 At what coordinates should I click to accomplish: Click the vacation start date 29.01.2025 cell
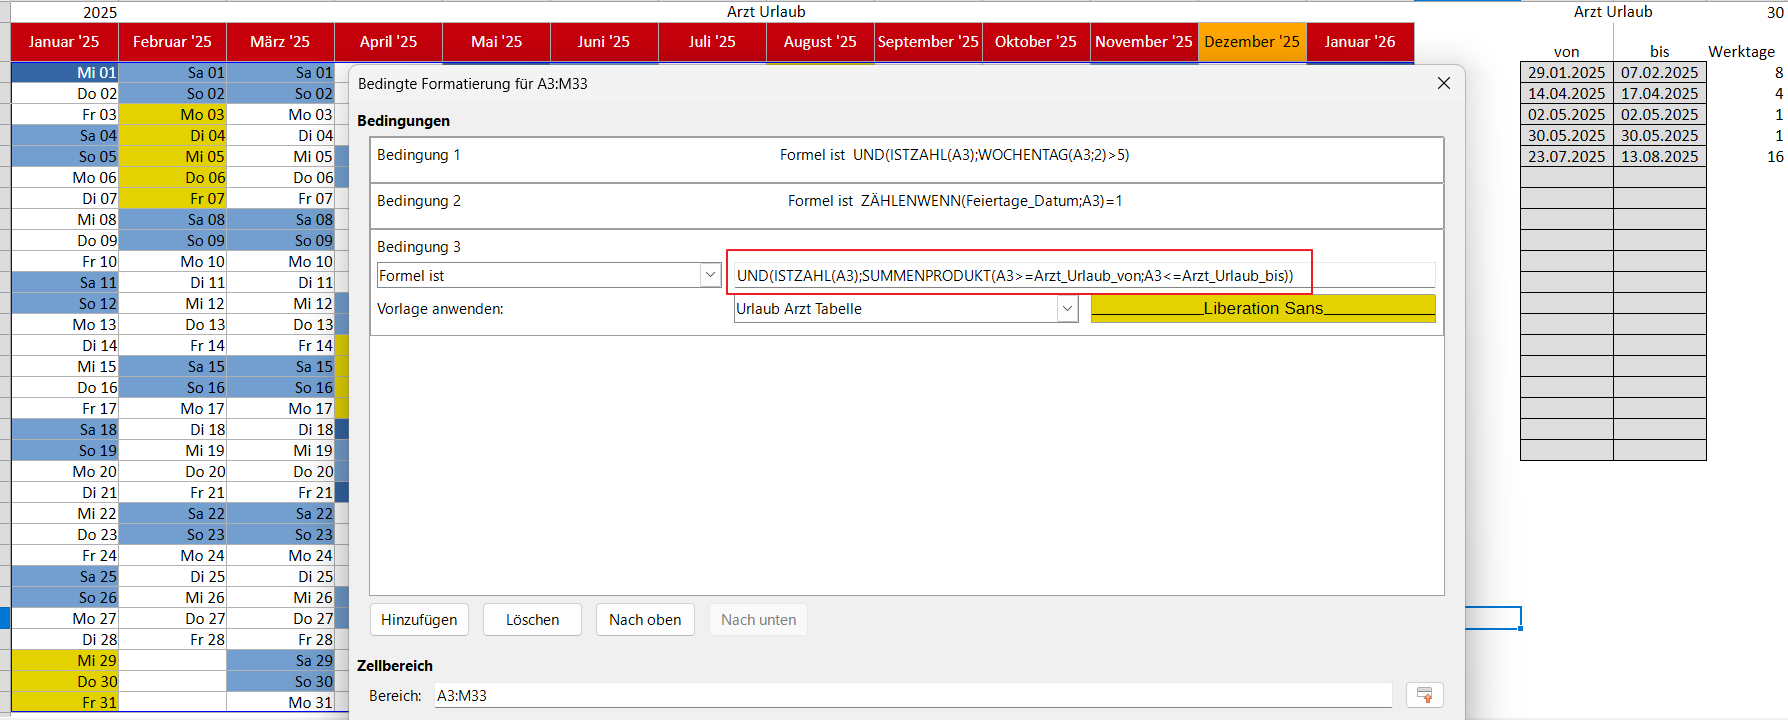[1566, 73]
